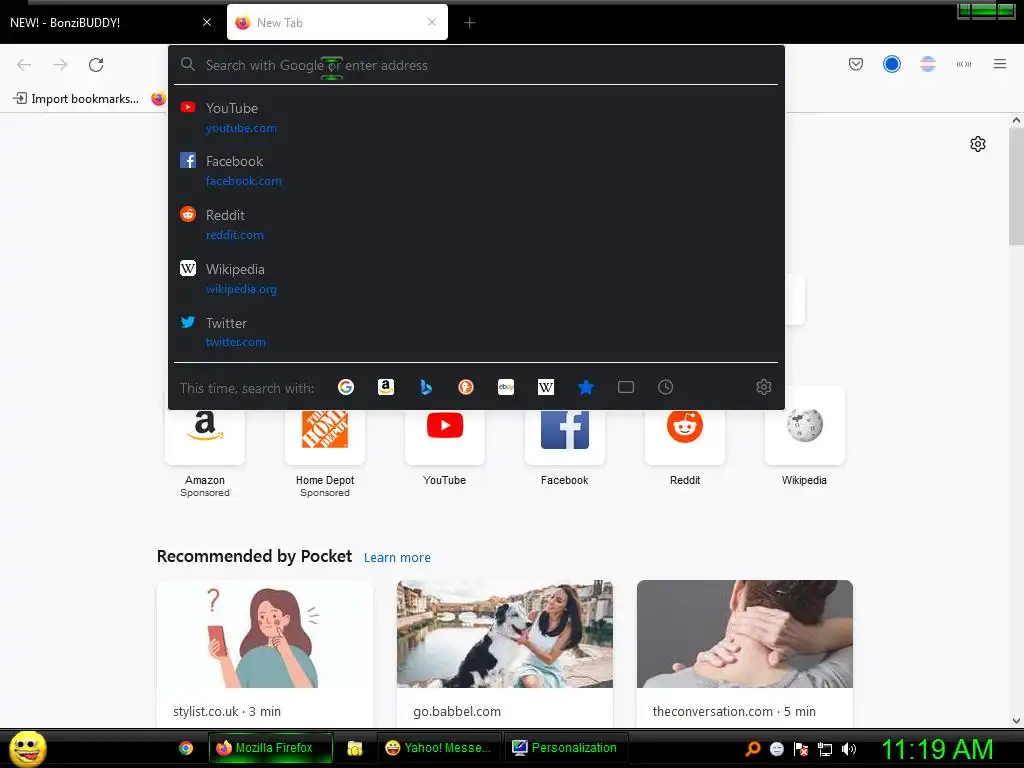Choose the Wikipedia suggestion in dropdown

[476, 278]
